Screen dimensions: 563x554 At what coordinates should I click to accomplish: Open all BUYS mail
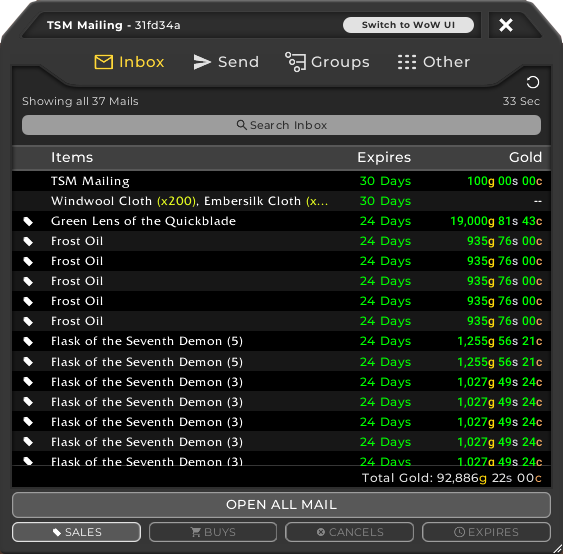213,532
